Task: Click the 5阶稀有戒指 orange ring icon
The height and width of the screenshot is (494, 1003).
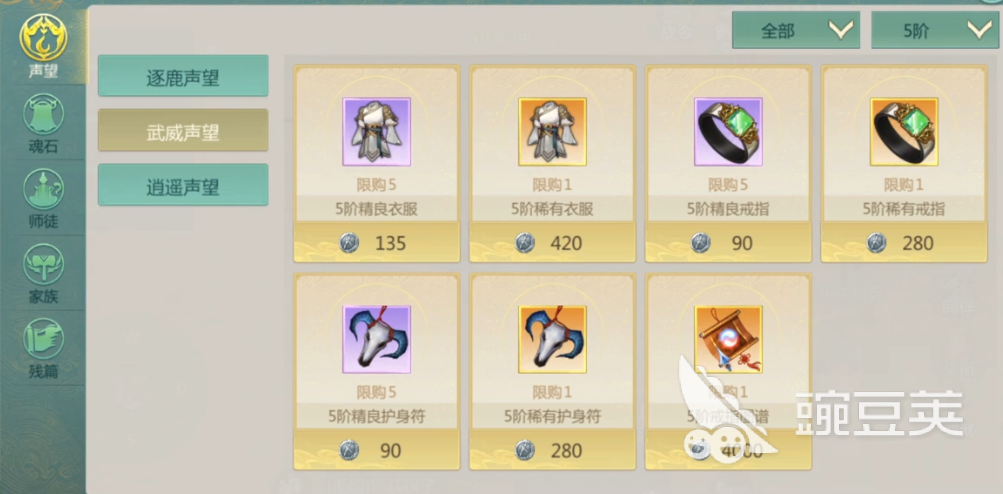Action: point(904,132)
